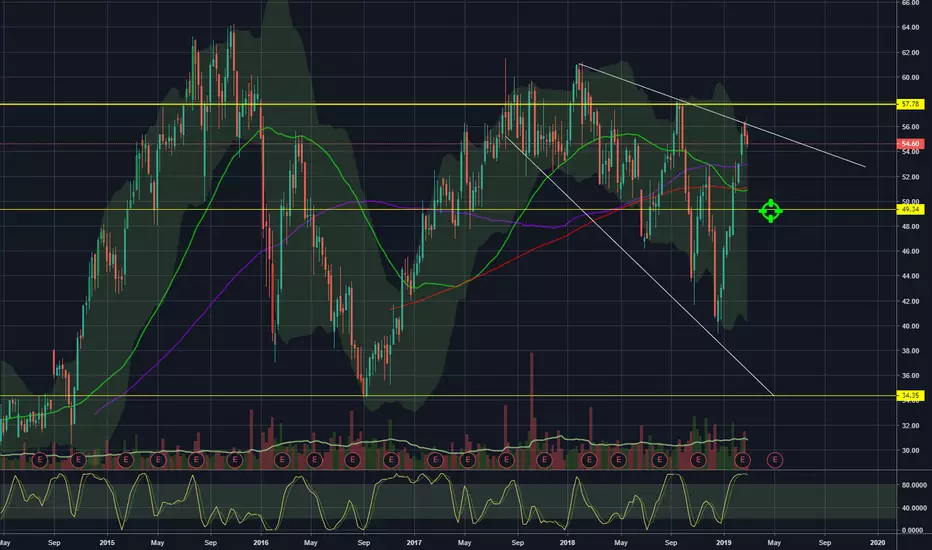Click the 2015 time axis label
The height and width of the screenshot is (550, 932).
click(107, 543)
